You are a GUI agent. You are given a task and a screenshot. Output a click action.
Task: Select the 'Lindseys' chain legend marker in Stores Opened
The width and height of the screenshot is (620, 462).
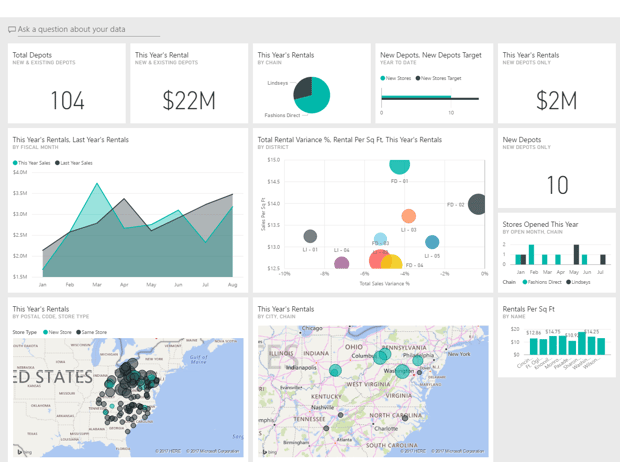[569, 282]
